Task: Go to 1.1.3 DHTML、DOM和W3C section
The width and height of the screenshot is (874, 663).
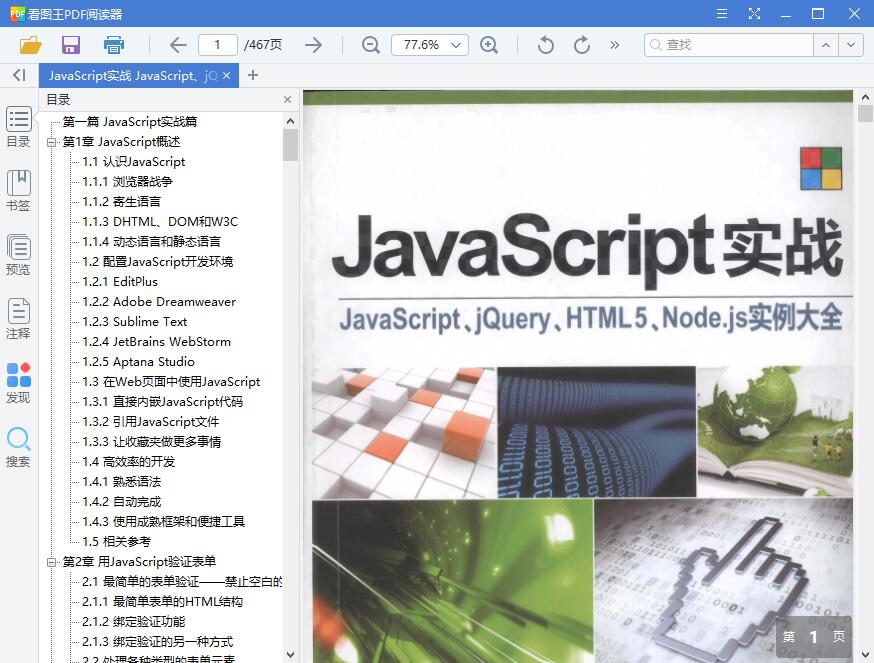Action: 160,222
